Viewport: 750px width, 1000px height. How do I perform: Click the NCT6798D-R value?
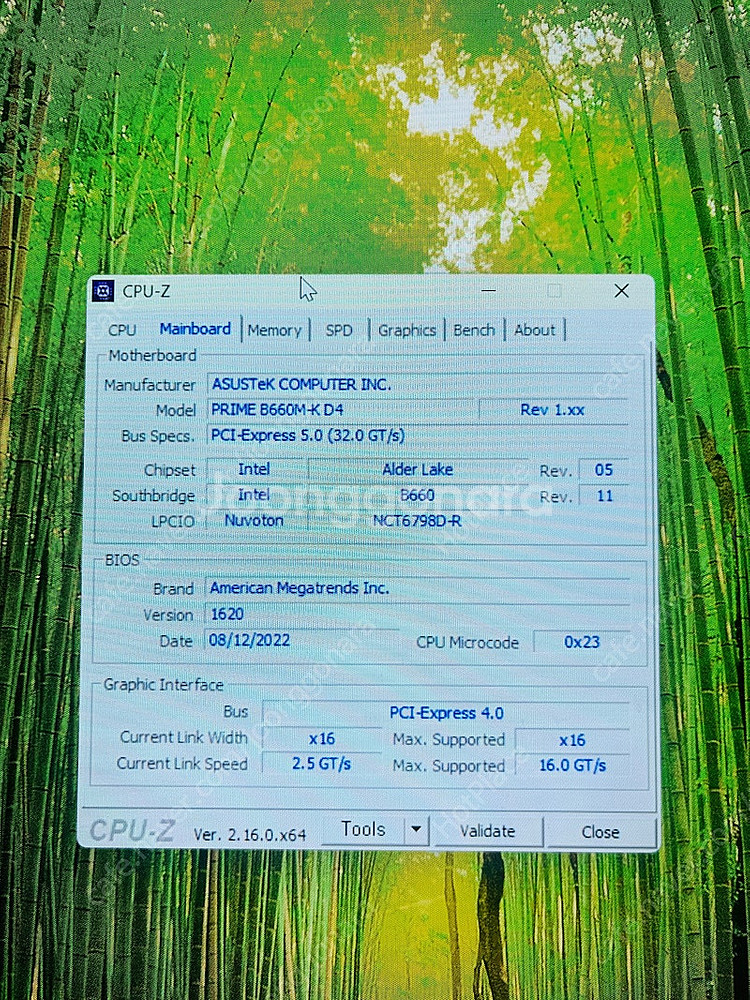point(418,521)
